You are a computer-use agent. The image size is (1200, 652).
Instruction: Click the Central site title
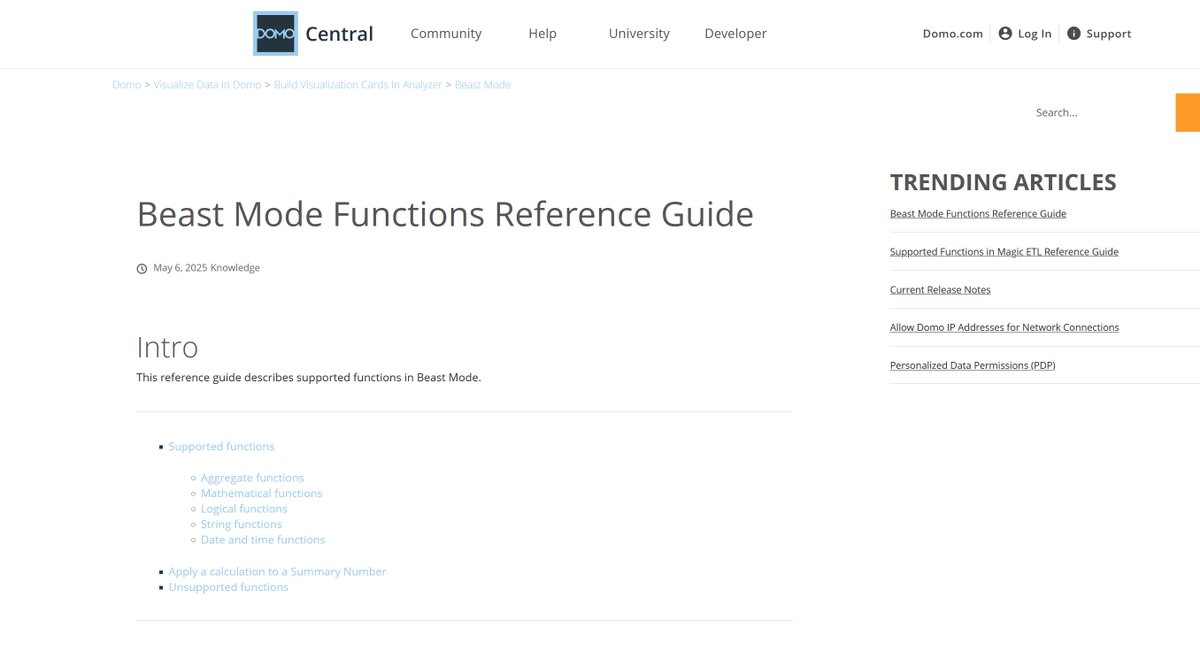339,34
